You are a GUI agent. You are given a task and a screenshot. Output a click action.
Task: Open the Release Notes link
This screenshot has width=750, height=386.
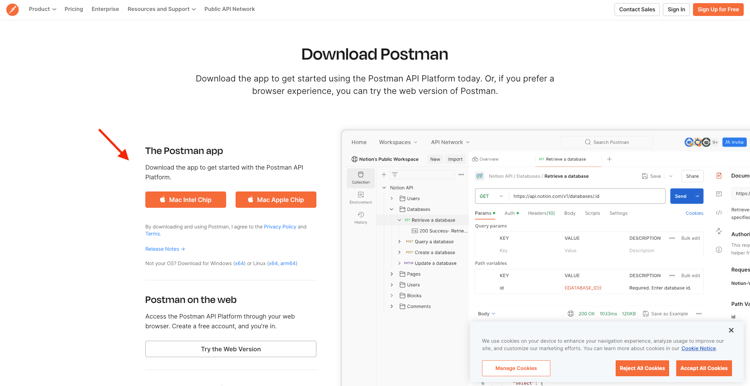pos(165,249)
